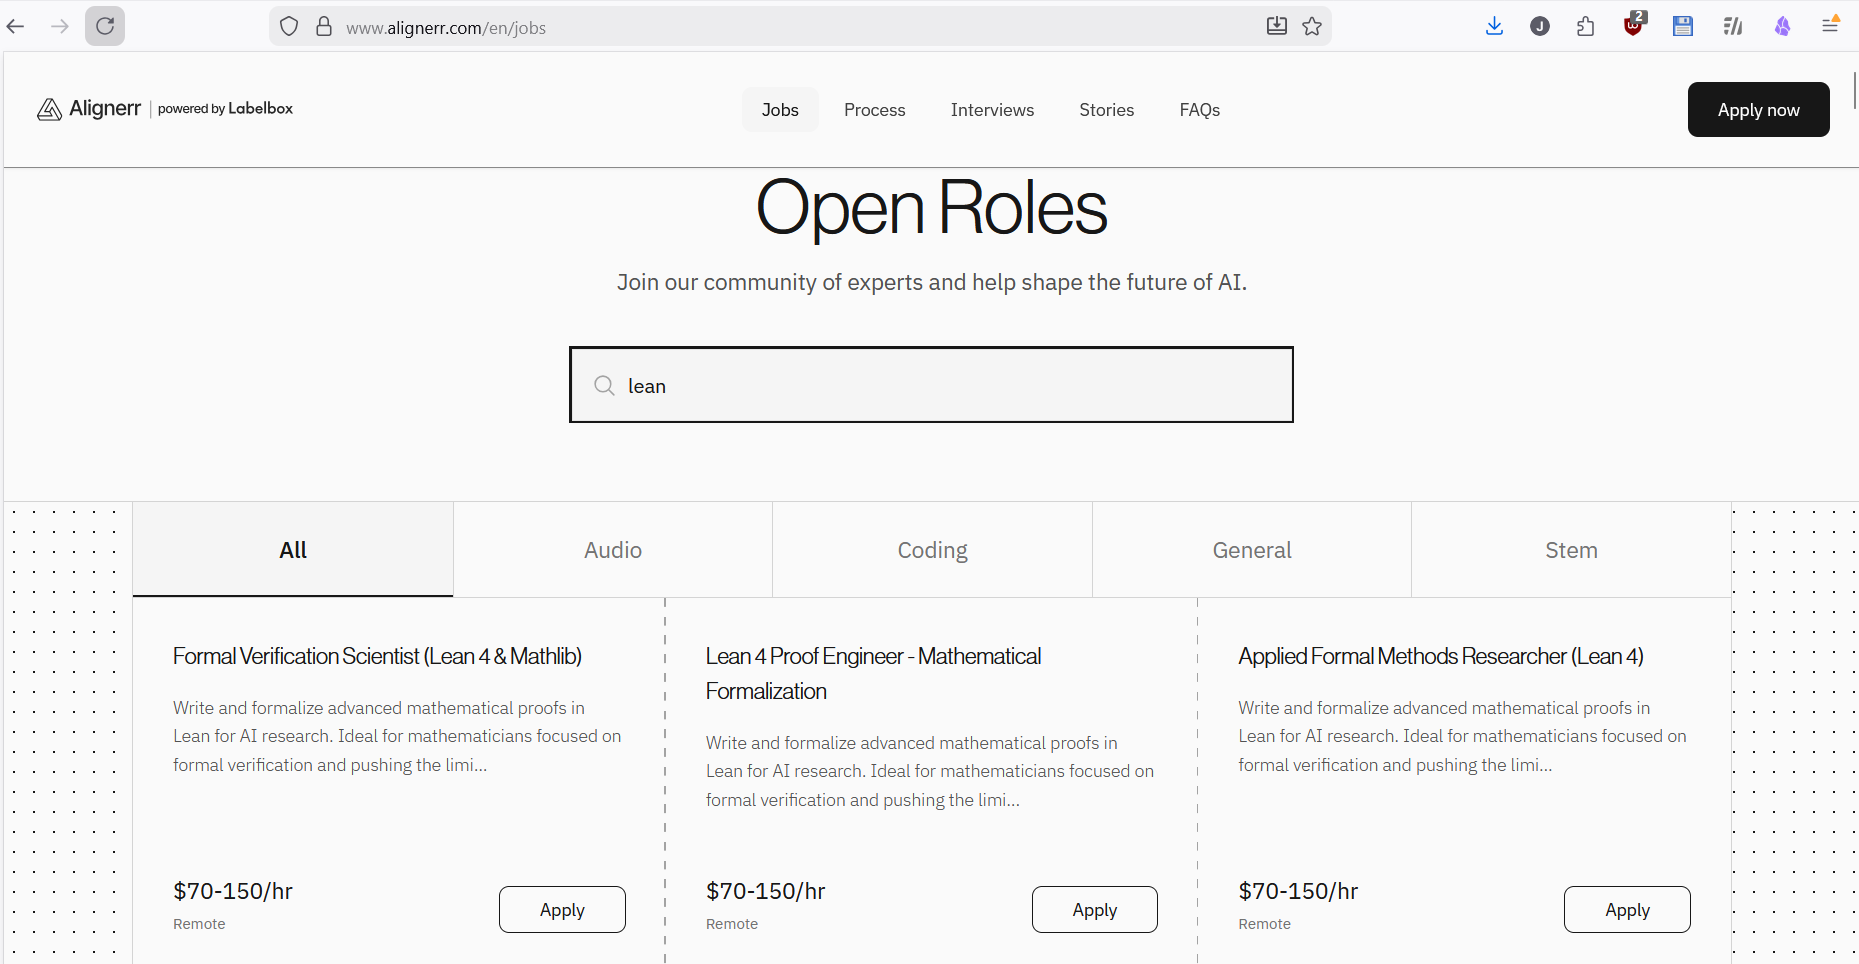Open the Obsidian purple crystal extension
This screenshot has height=964, width=1859.
click(1782, 26)
